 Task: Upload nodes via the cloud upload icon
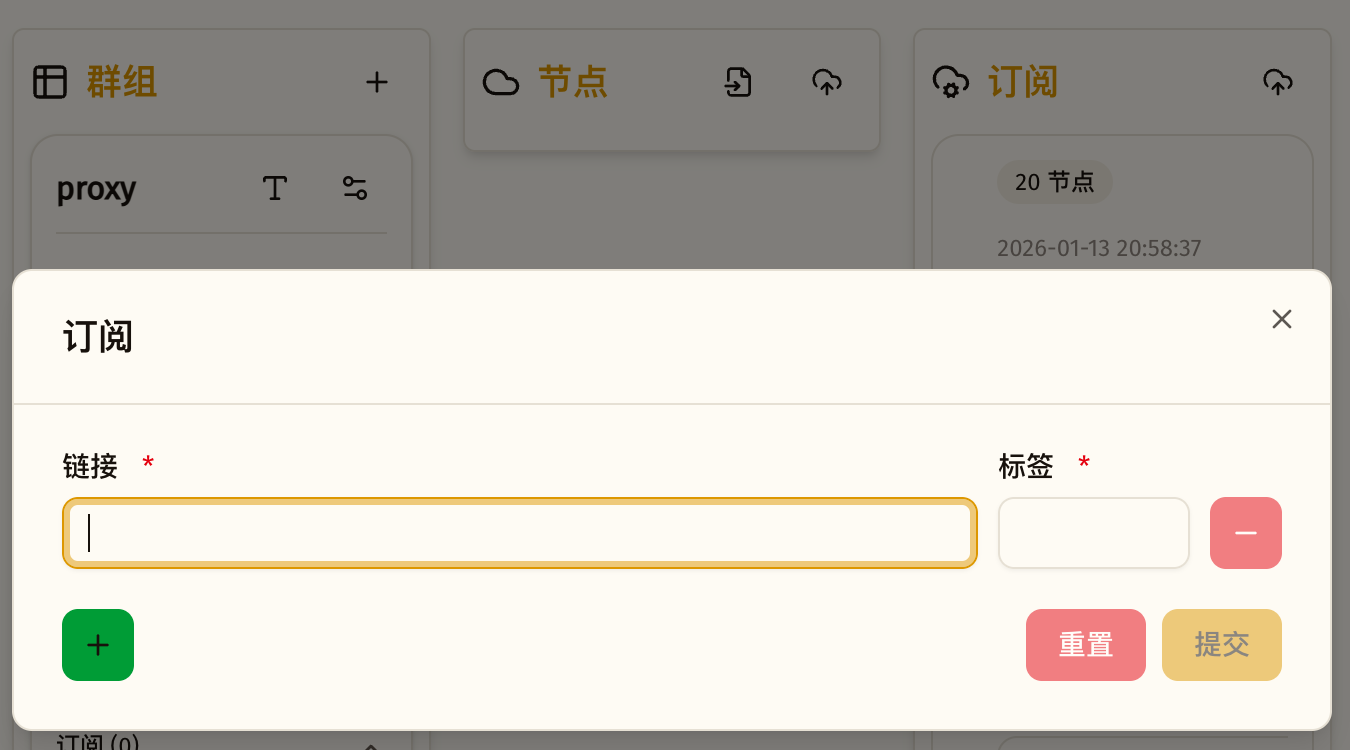pyautogui.click(x=827, y=82)
